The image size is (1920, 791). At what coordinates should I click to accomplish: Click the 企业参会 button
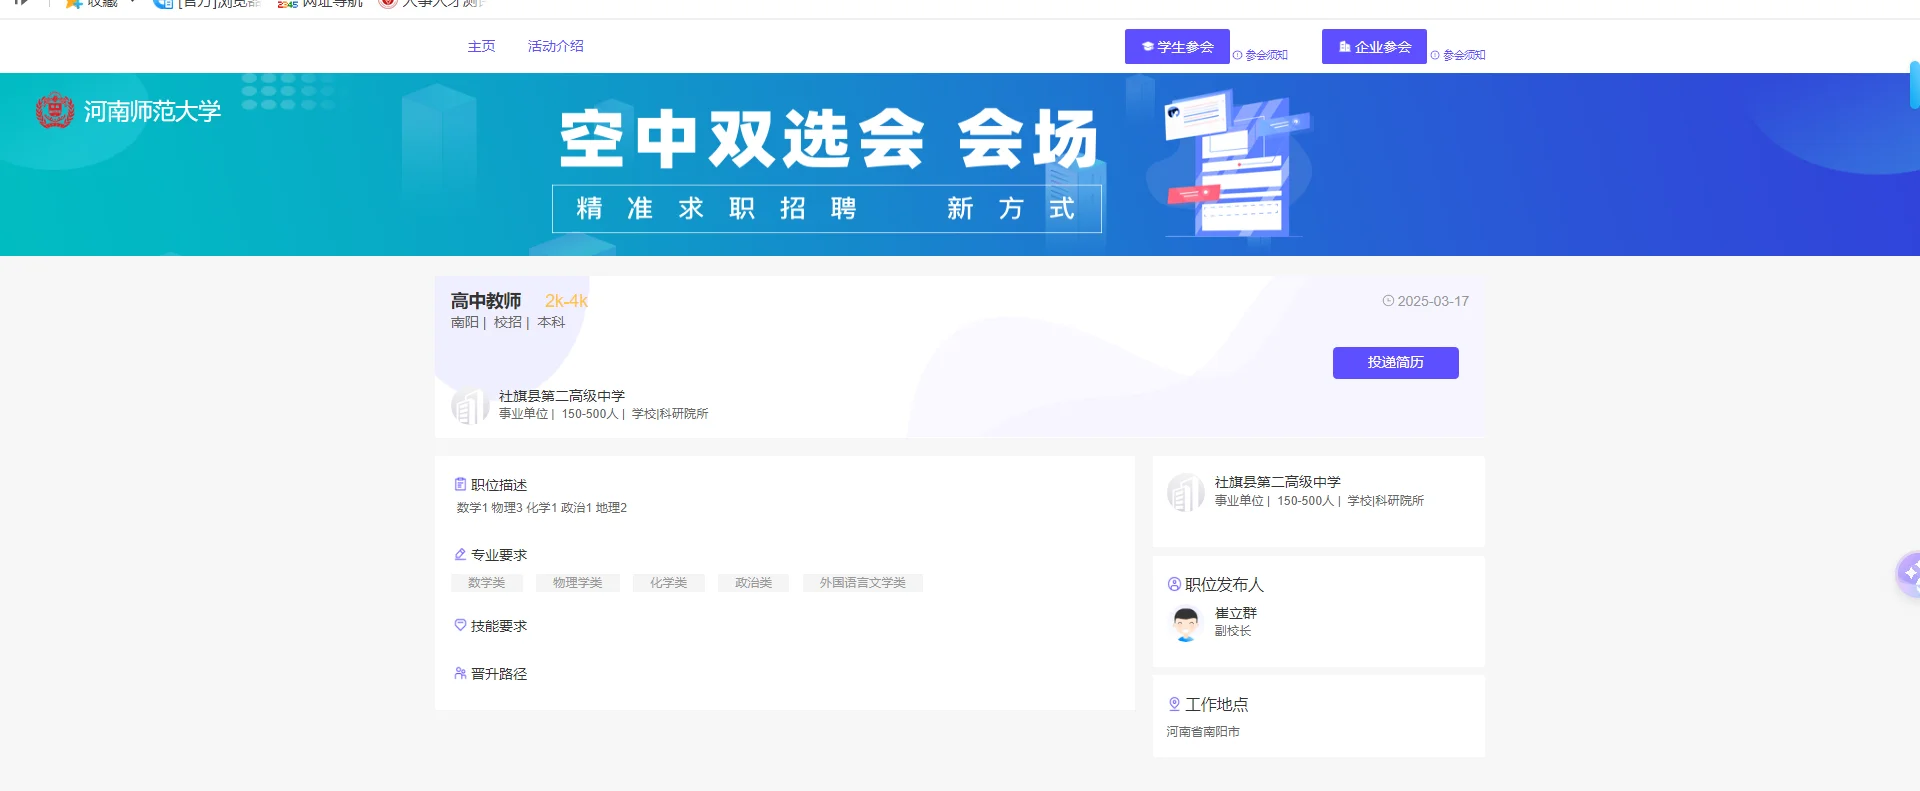point(1374,47)
